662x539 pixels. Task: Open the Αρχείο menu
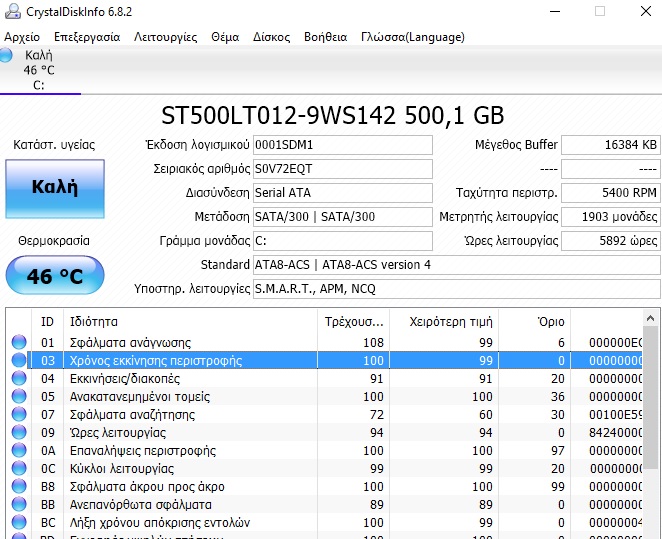22,37
